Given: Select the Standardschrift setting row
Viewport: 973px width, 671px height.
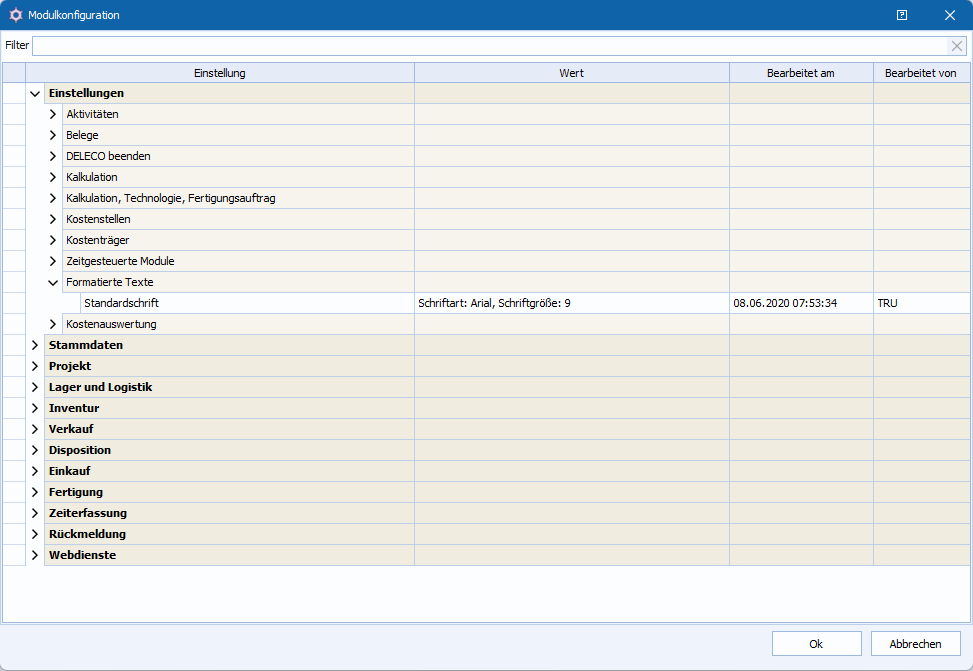Looking at the screenshot, I should pyautogui.click(x=121, y=303).
